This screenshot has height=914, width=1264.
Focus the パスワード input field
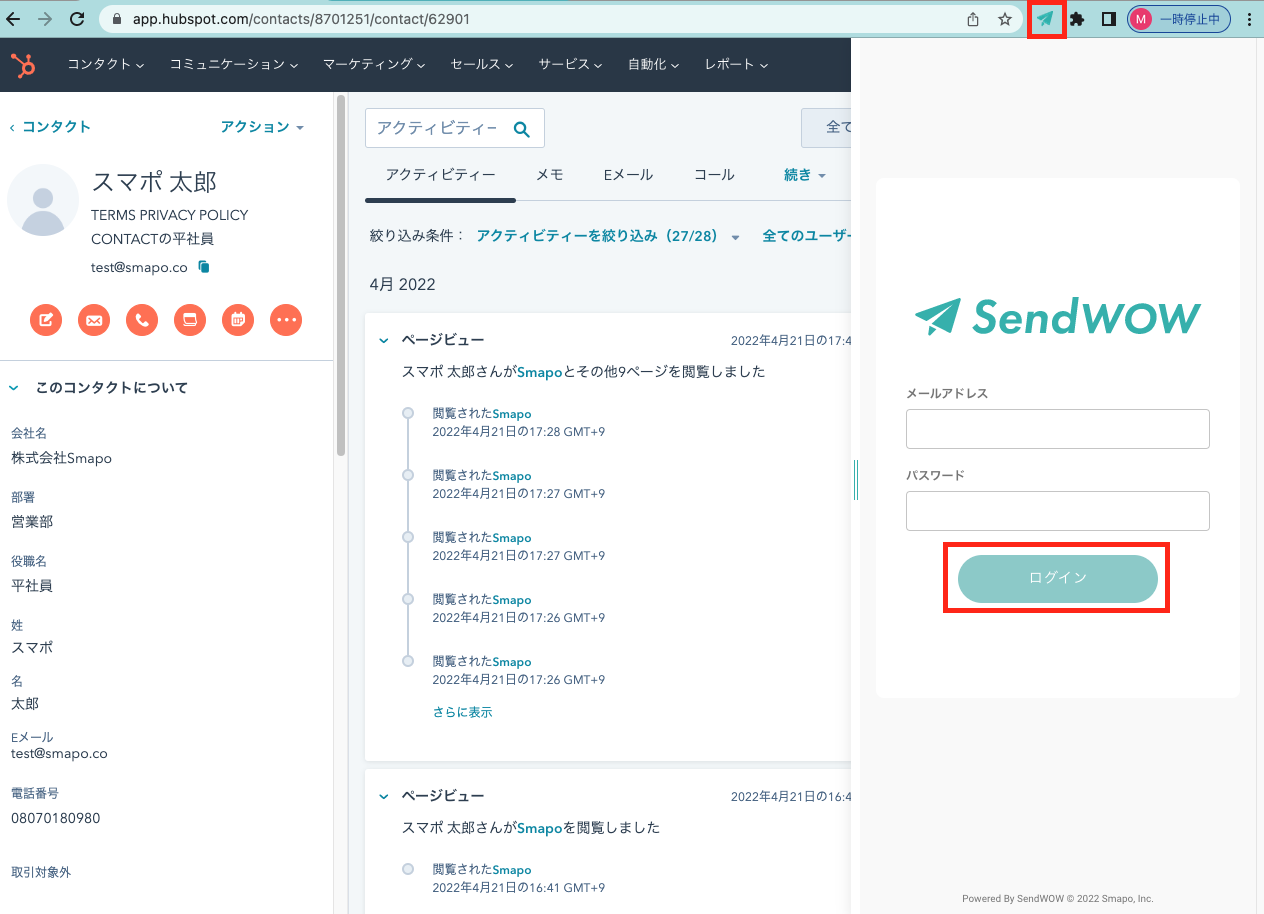click(x=1058, y=511)
